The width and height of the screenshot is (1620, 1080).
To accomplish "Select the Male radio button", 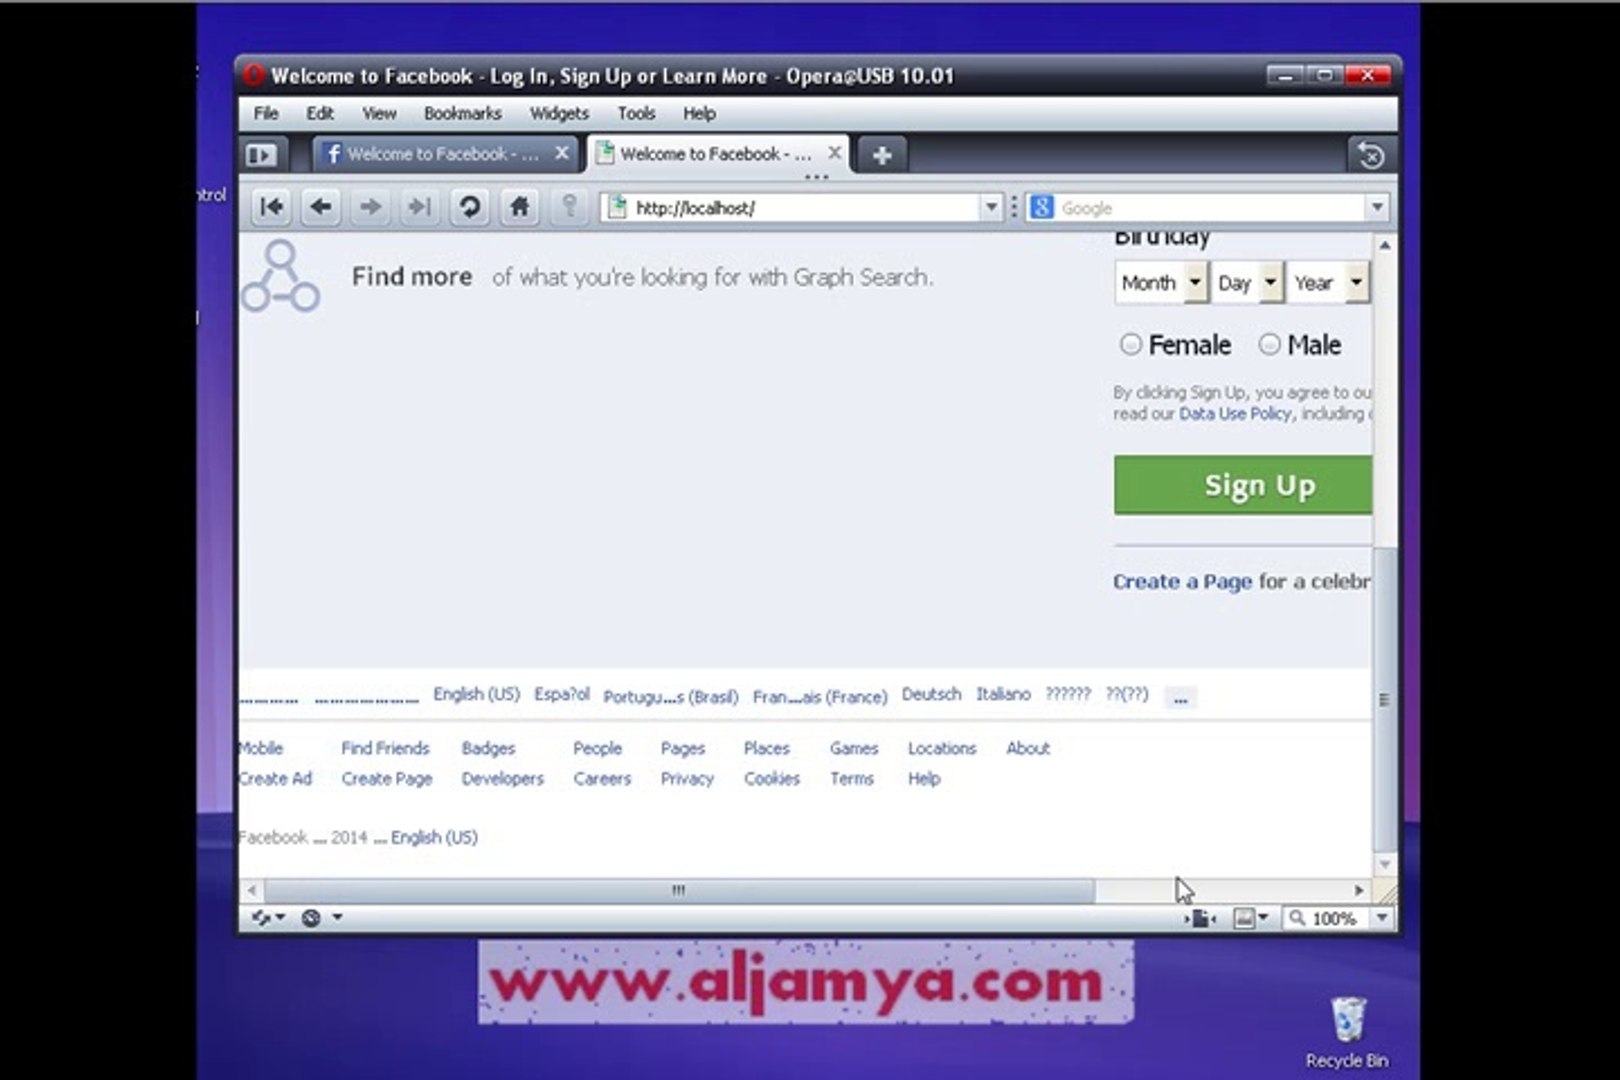I will tap(1270, 344).
